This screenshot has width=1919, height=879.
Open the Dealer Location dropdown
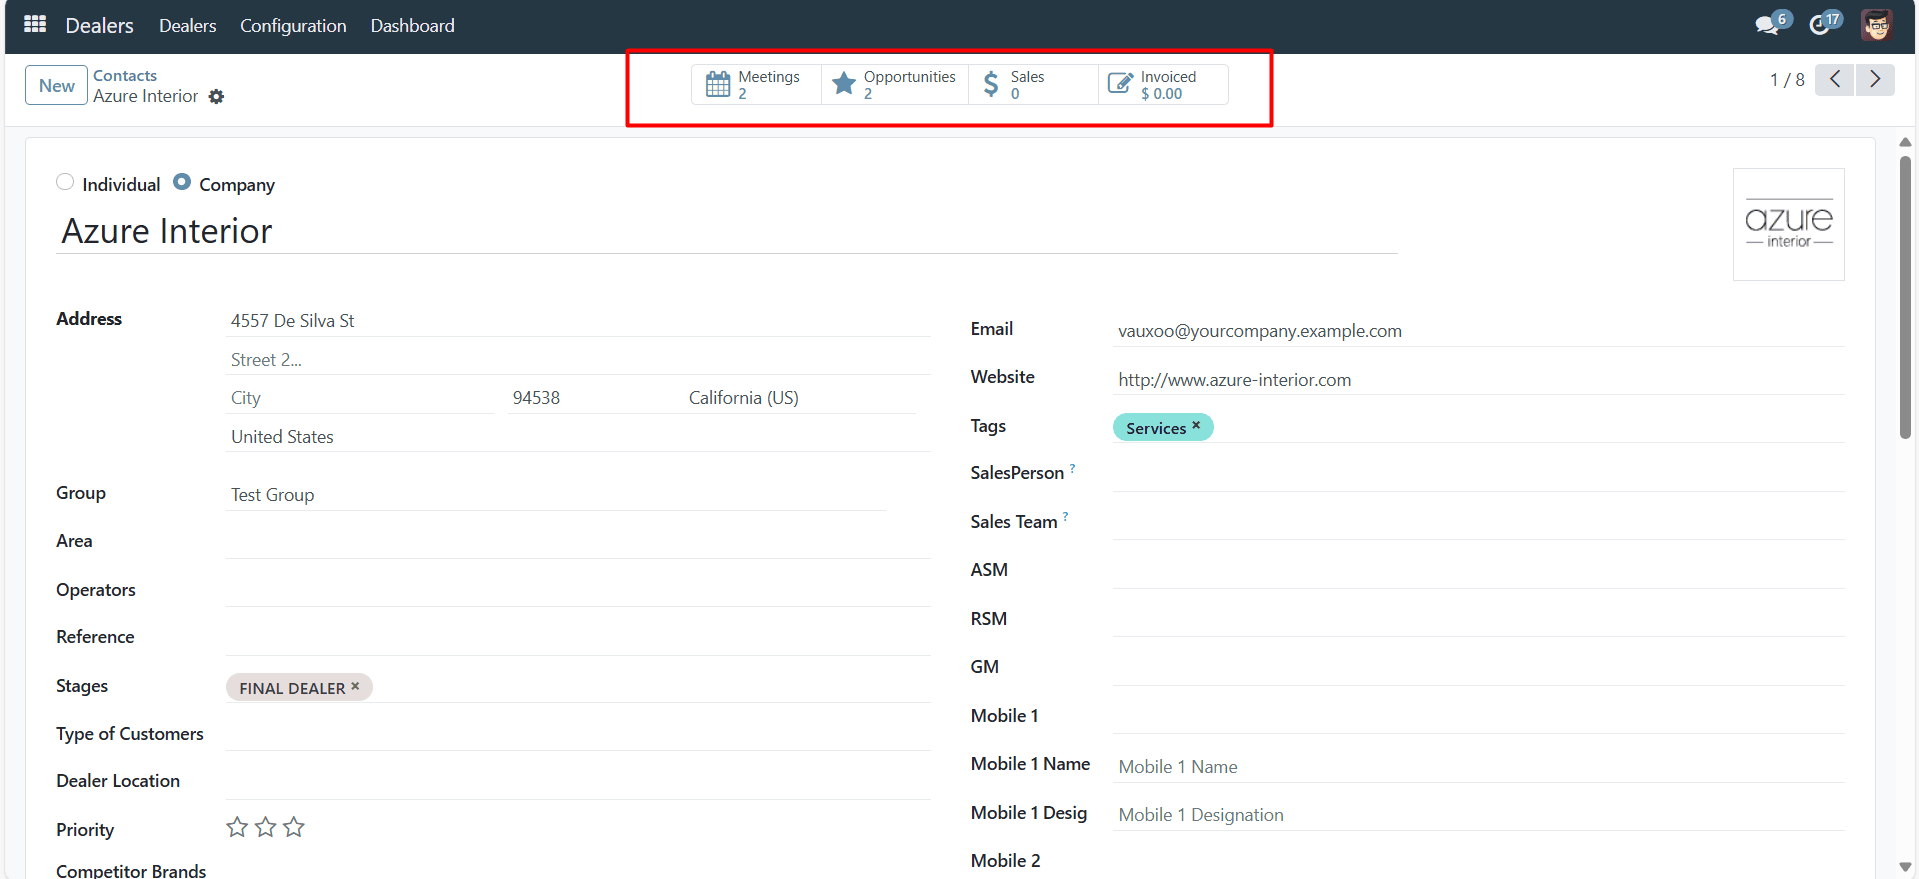click(x=578, y=783)
